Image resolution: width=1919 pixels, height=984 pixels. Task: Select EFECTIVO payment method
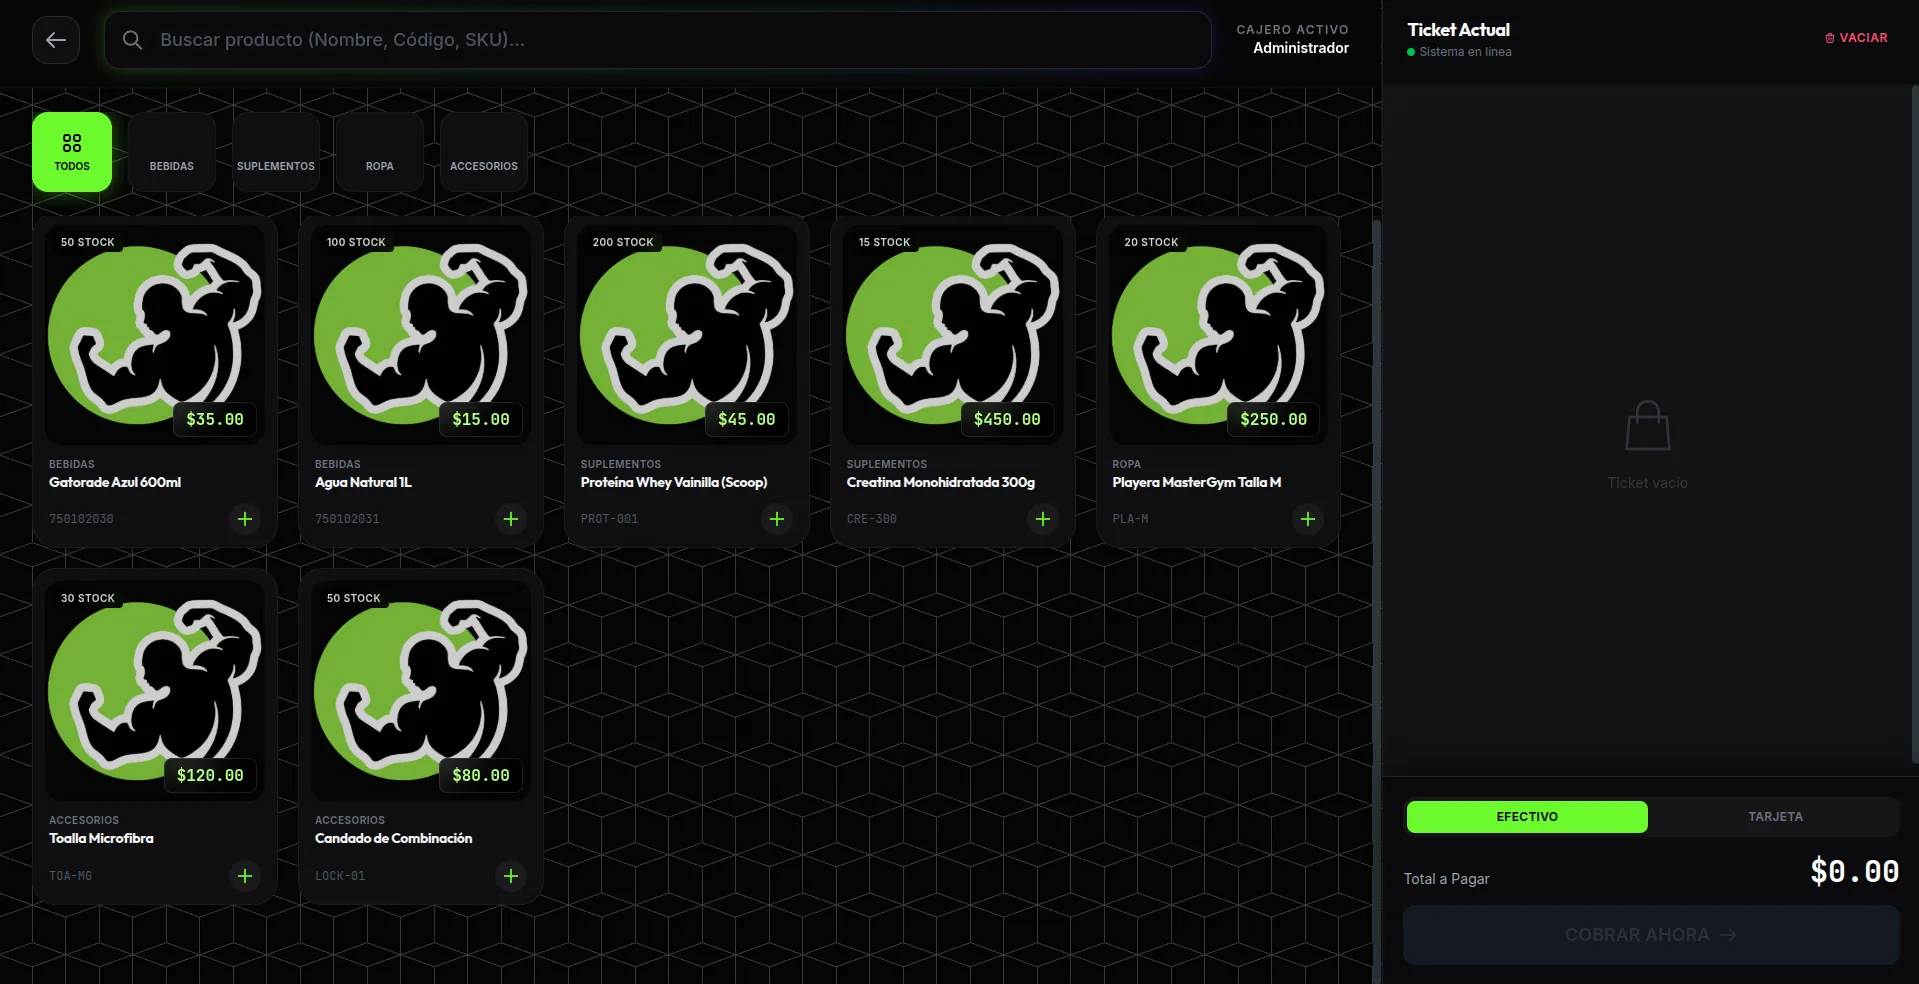[x=1527, y=817]
